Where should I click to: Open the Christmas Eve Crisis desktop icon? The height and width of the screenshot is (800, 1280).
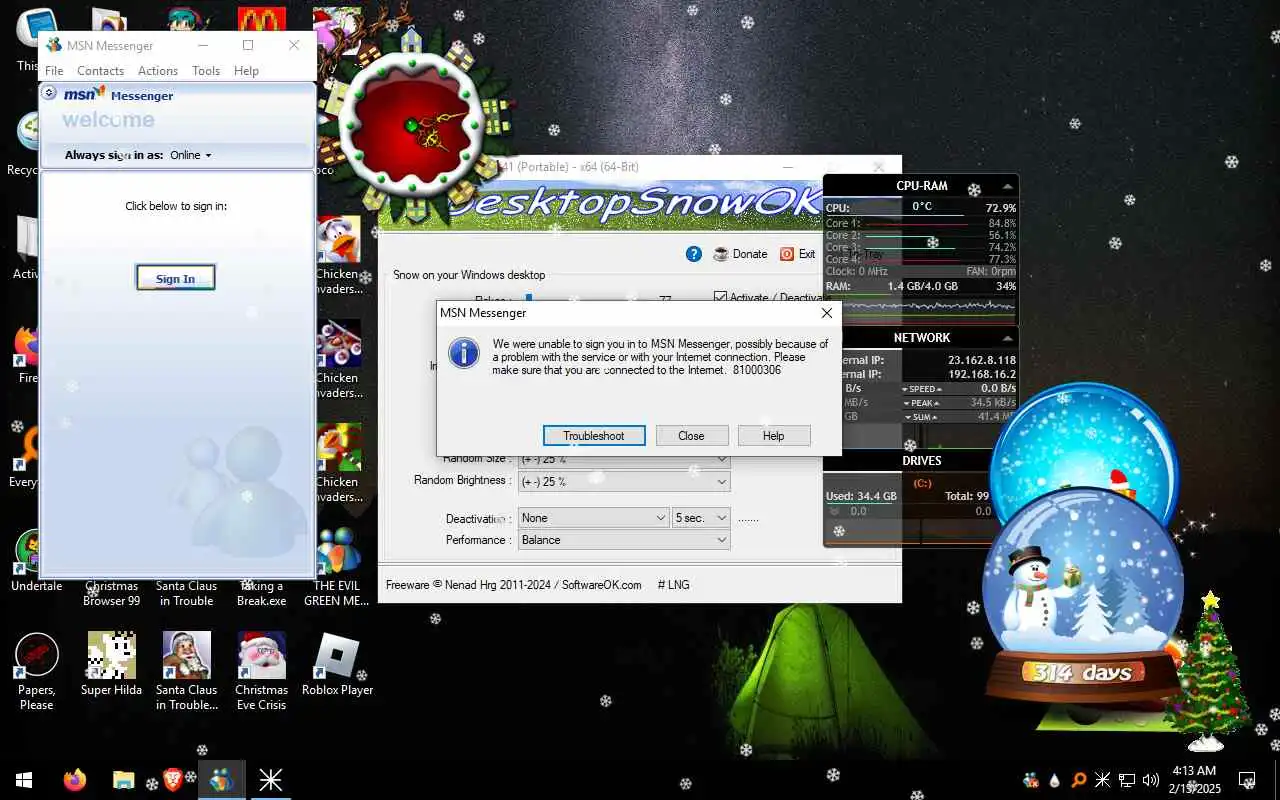click(261, 670)
